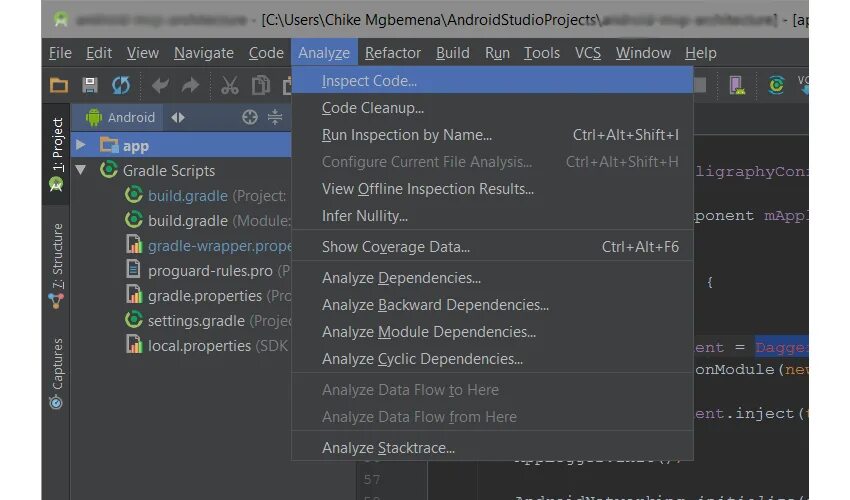Click the Open folder toolbar icon
This screenshot has height=500, width=850.
[59, 86]
